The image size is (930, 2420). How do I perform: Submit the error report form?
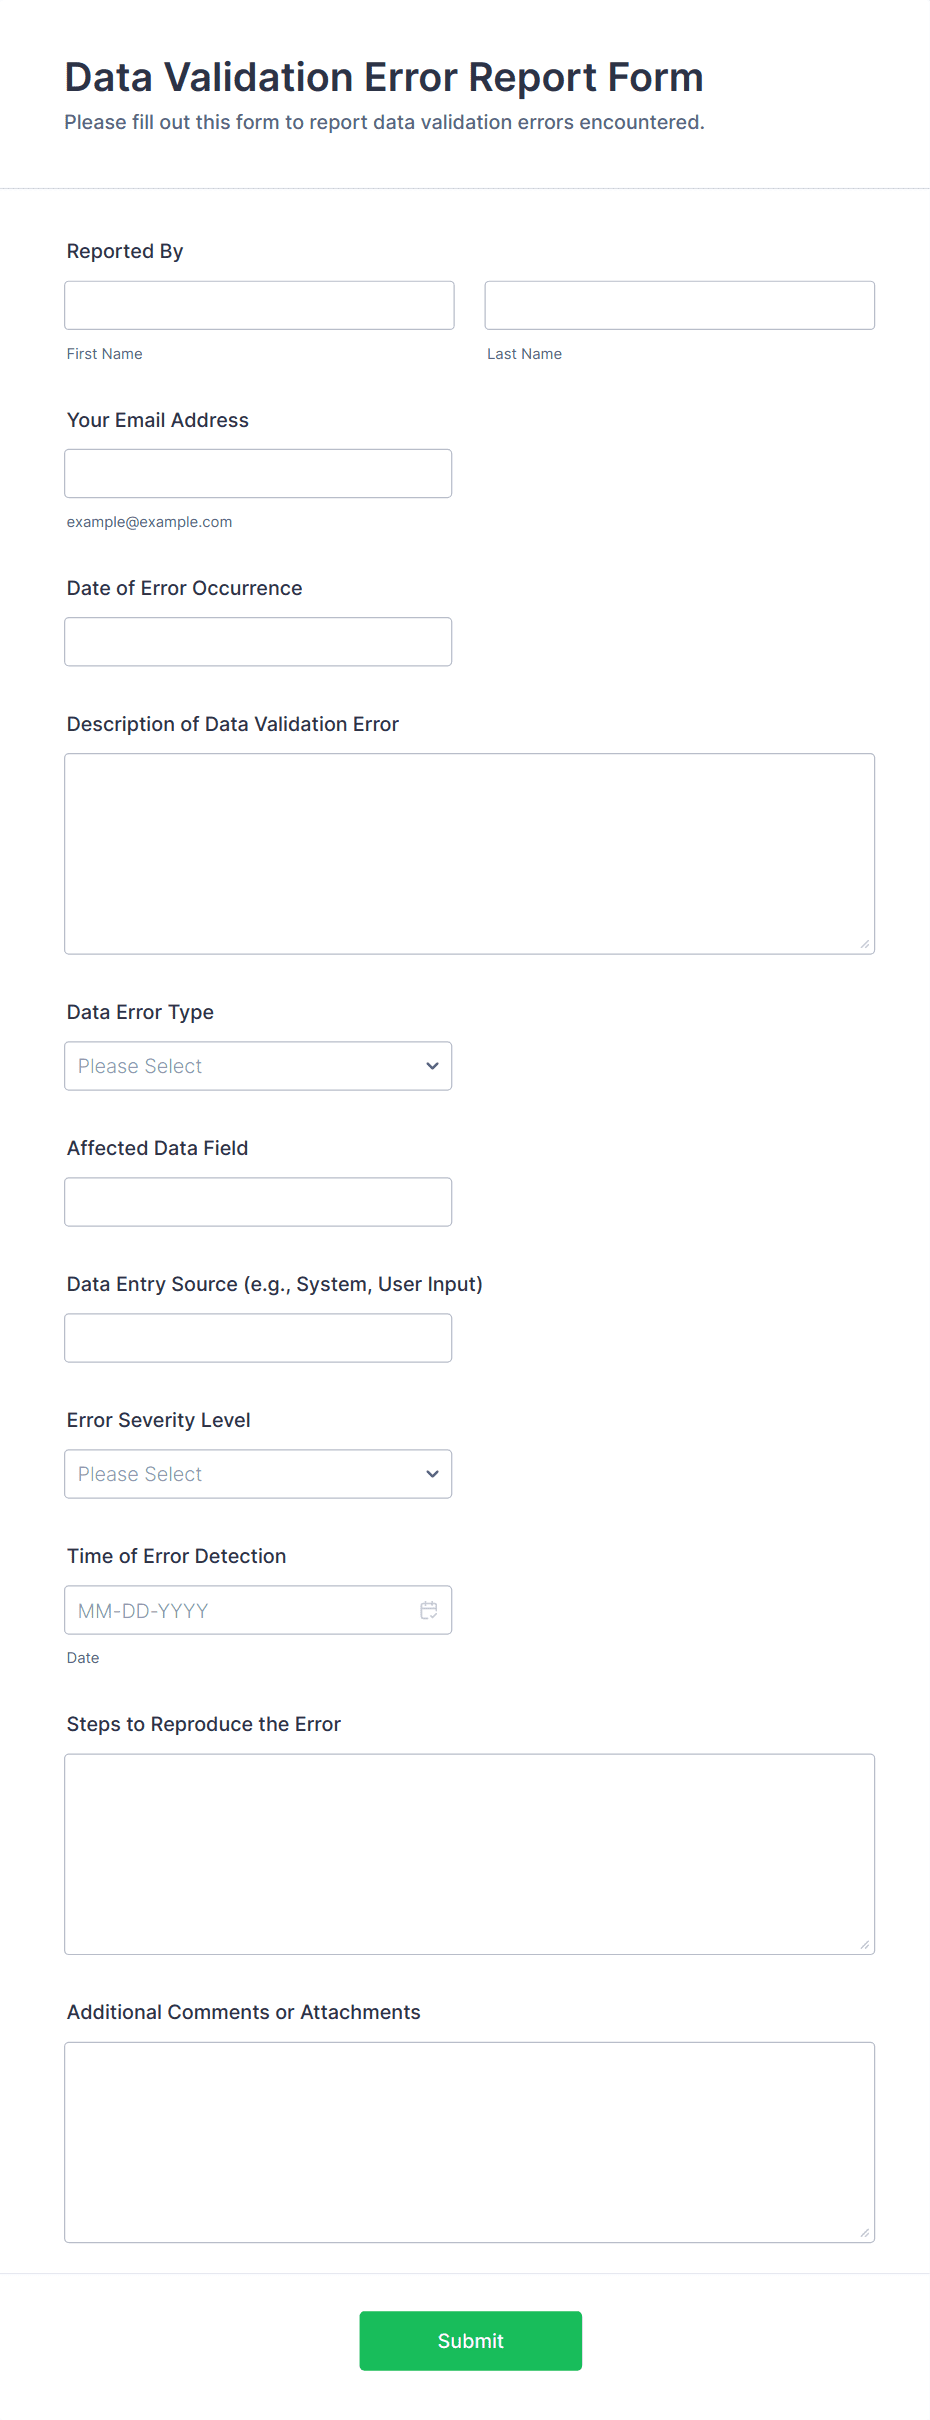click(470, 2340)
